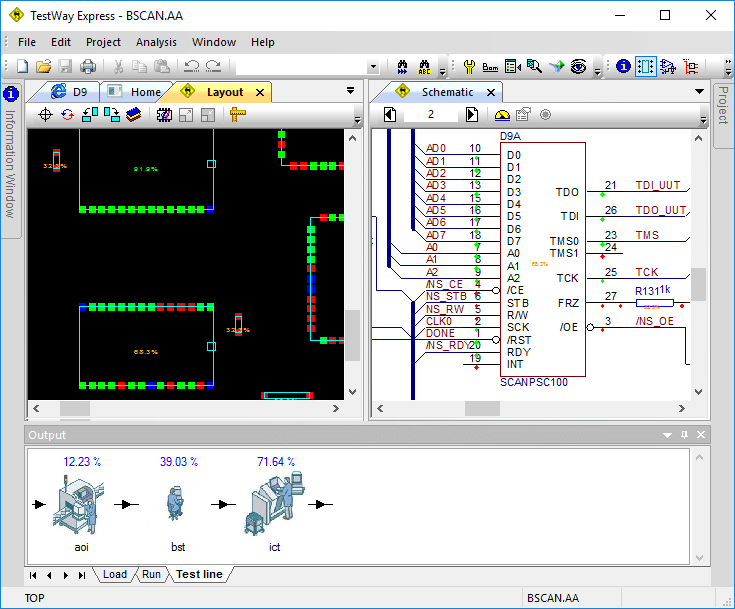Image resolution: width=735 pixels, height=609 pixels.
Task: Click the binoculars ABC search icon
Action: [424, 67]
